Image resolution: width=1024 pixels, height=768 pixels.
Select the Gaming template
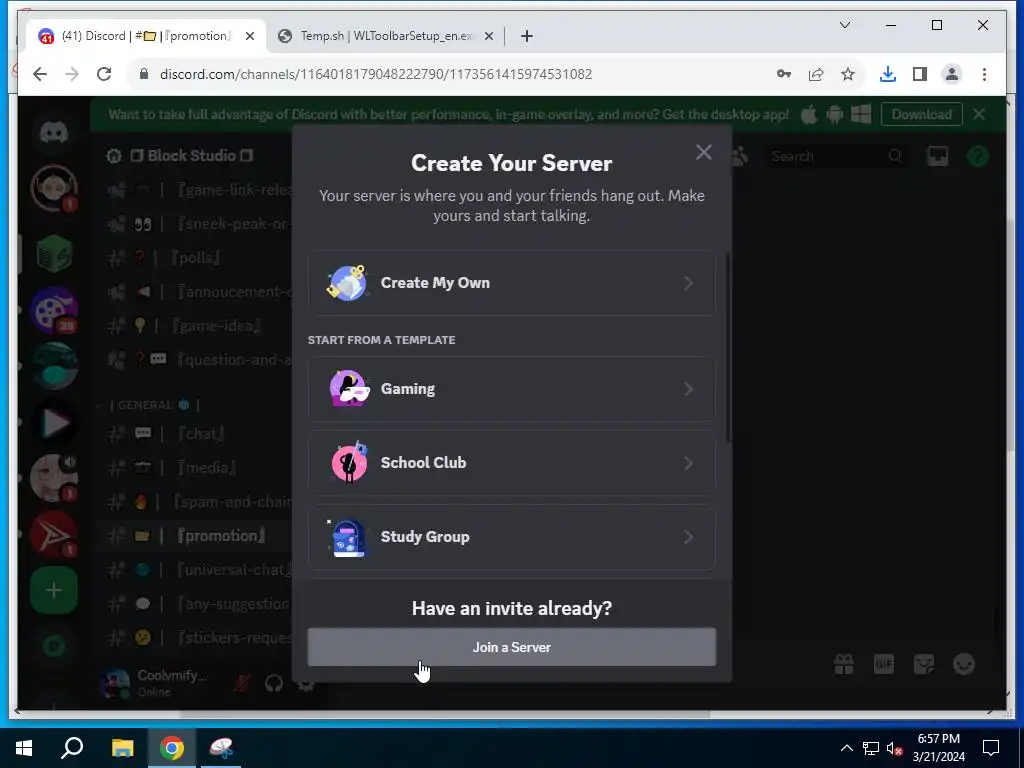point(511,389)
